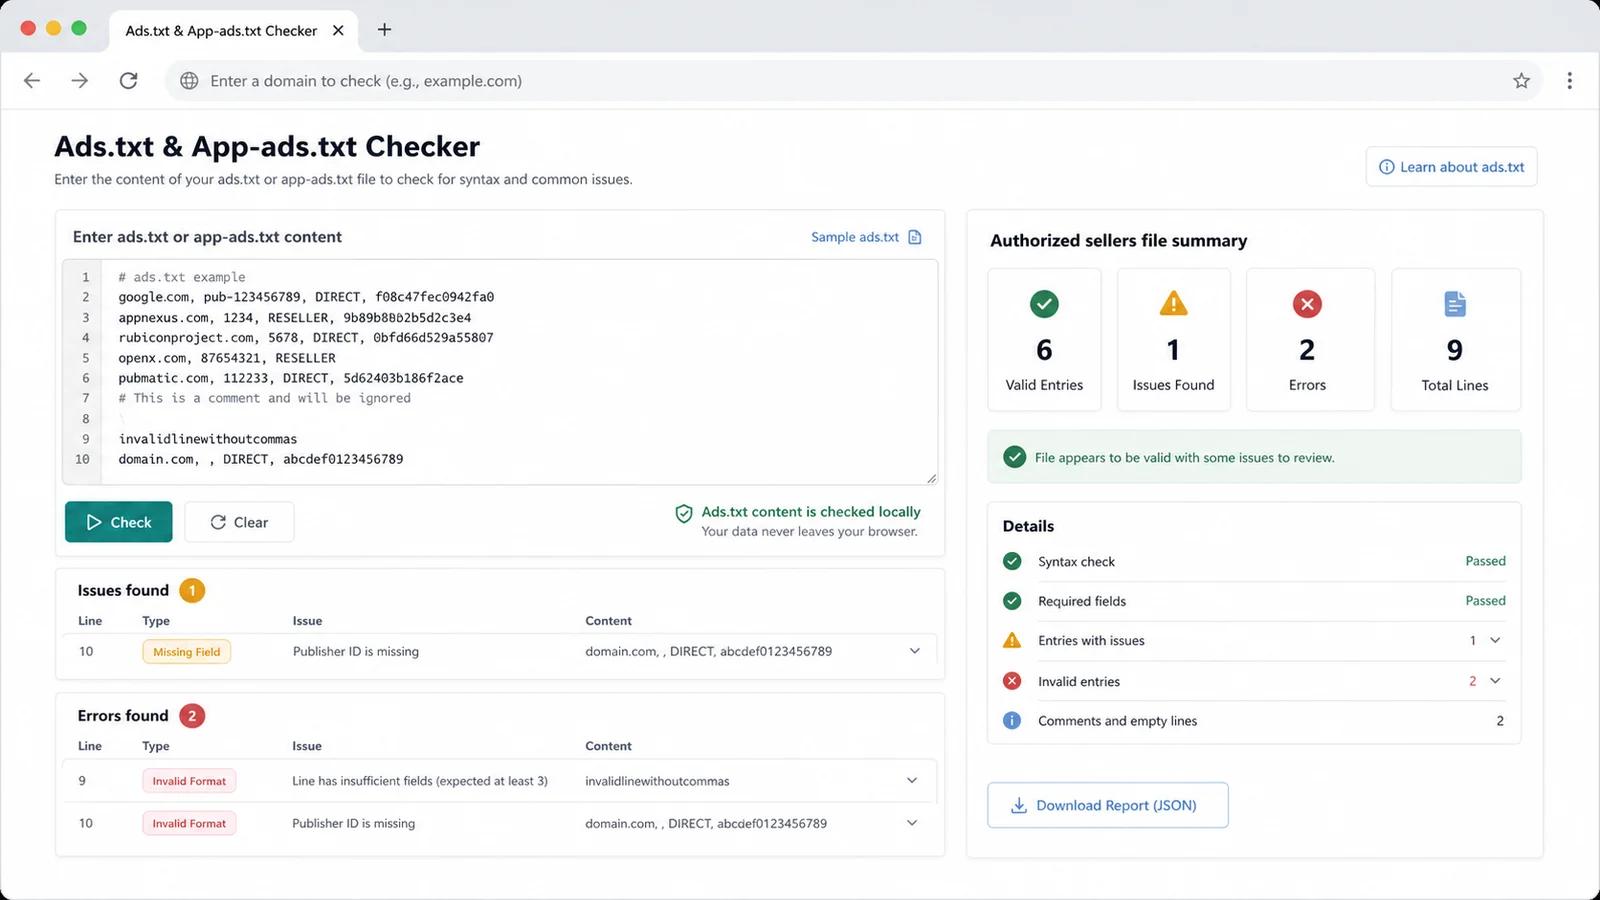
Task: Load the Sample ads.txt content
Action: coord(855,237)
